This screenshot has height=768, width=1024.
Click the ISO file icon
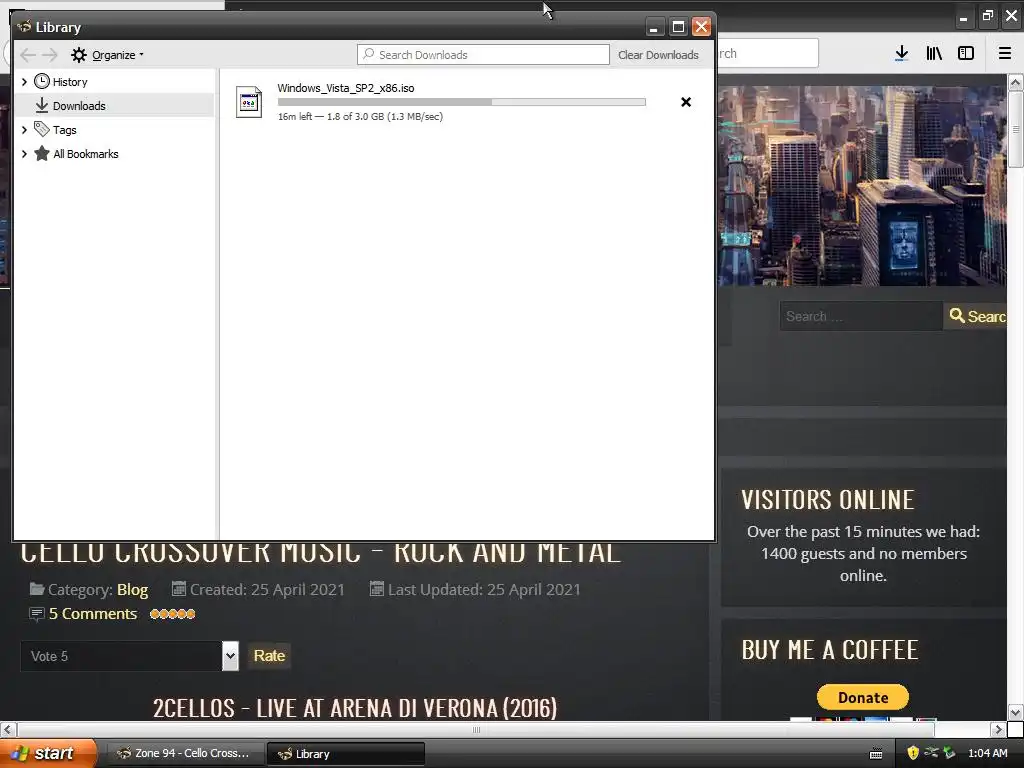[249, 103]
